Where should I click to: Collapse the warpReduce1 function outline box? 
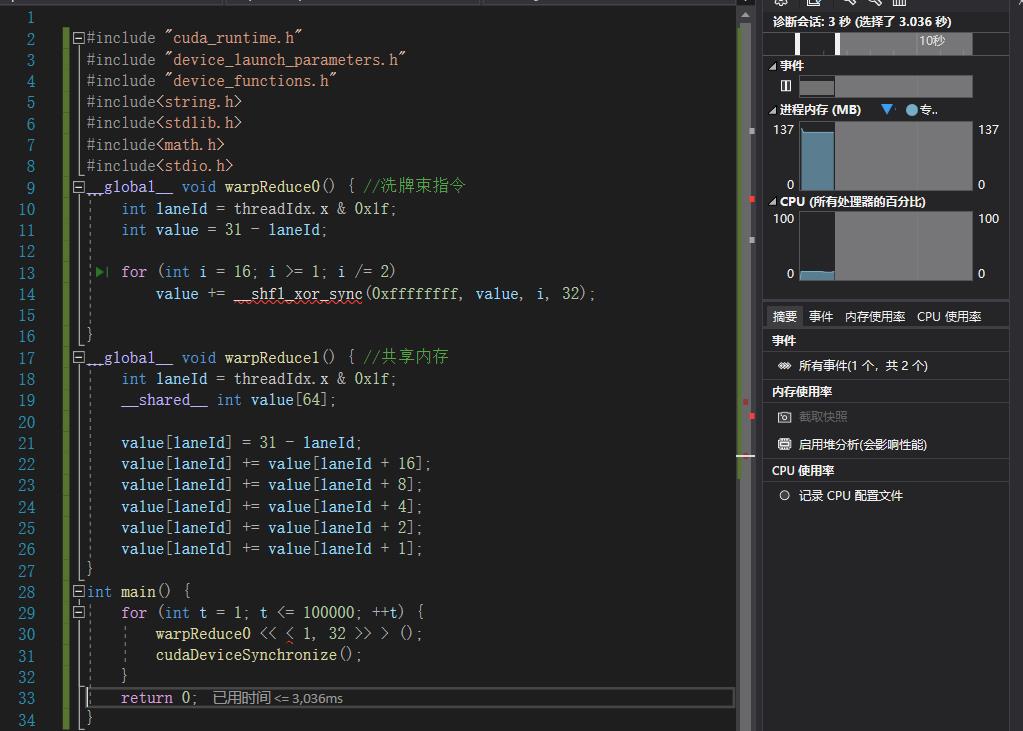point(79,357)
